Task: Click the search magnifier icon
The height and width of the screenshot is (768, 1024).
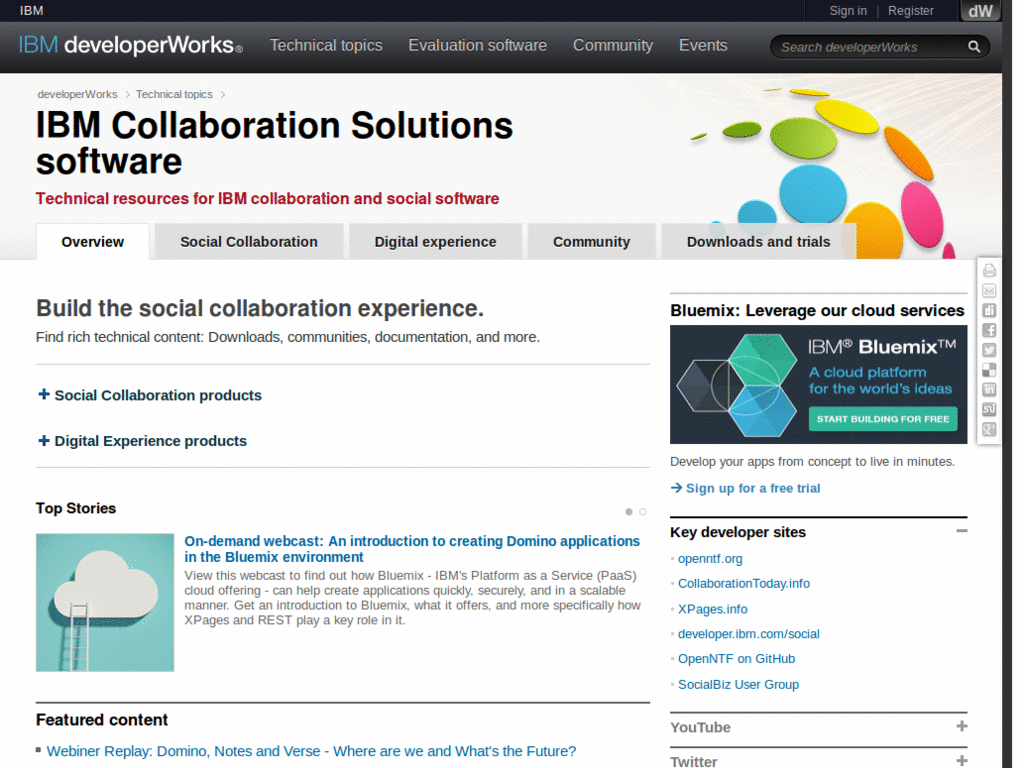Action: [974, 47]
